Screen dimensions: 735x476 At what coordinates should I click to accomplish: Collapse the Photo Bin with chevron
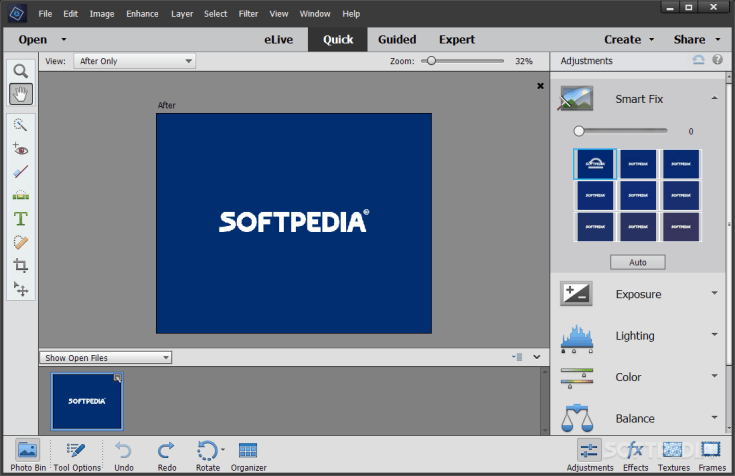[x=537, y=357]
